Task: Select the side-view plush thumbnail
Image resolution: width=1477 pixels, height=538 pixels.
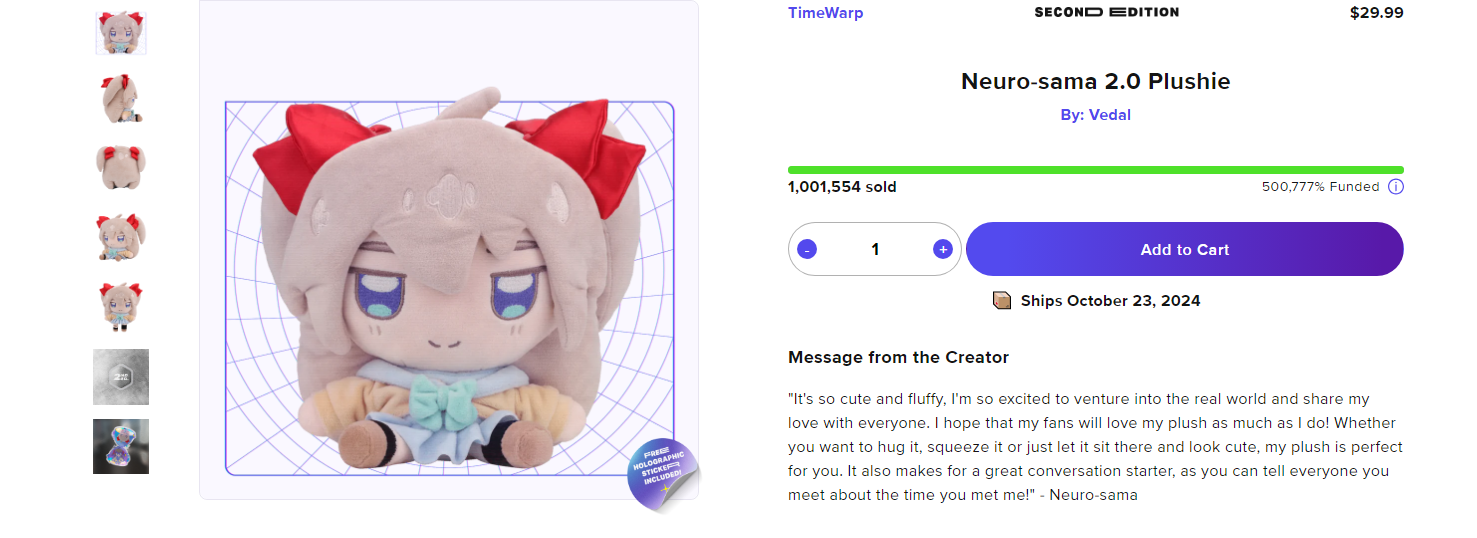Action: 121,99
